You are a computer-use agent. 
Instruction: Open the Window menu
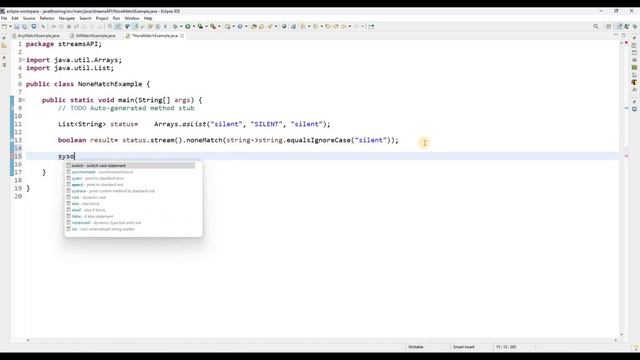point(132,18)
